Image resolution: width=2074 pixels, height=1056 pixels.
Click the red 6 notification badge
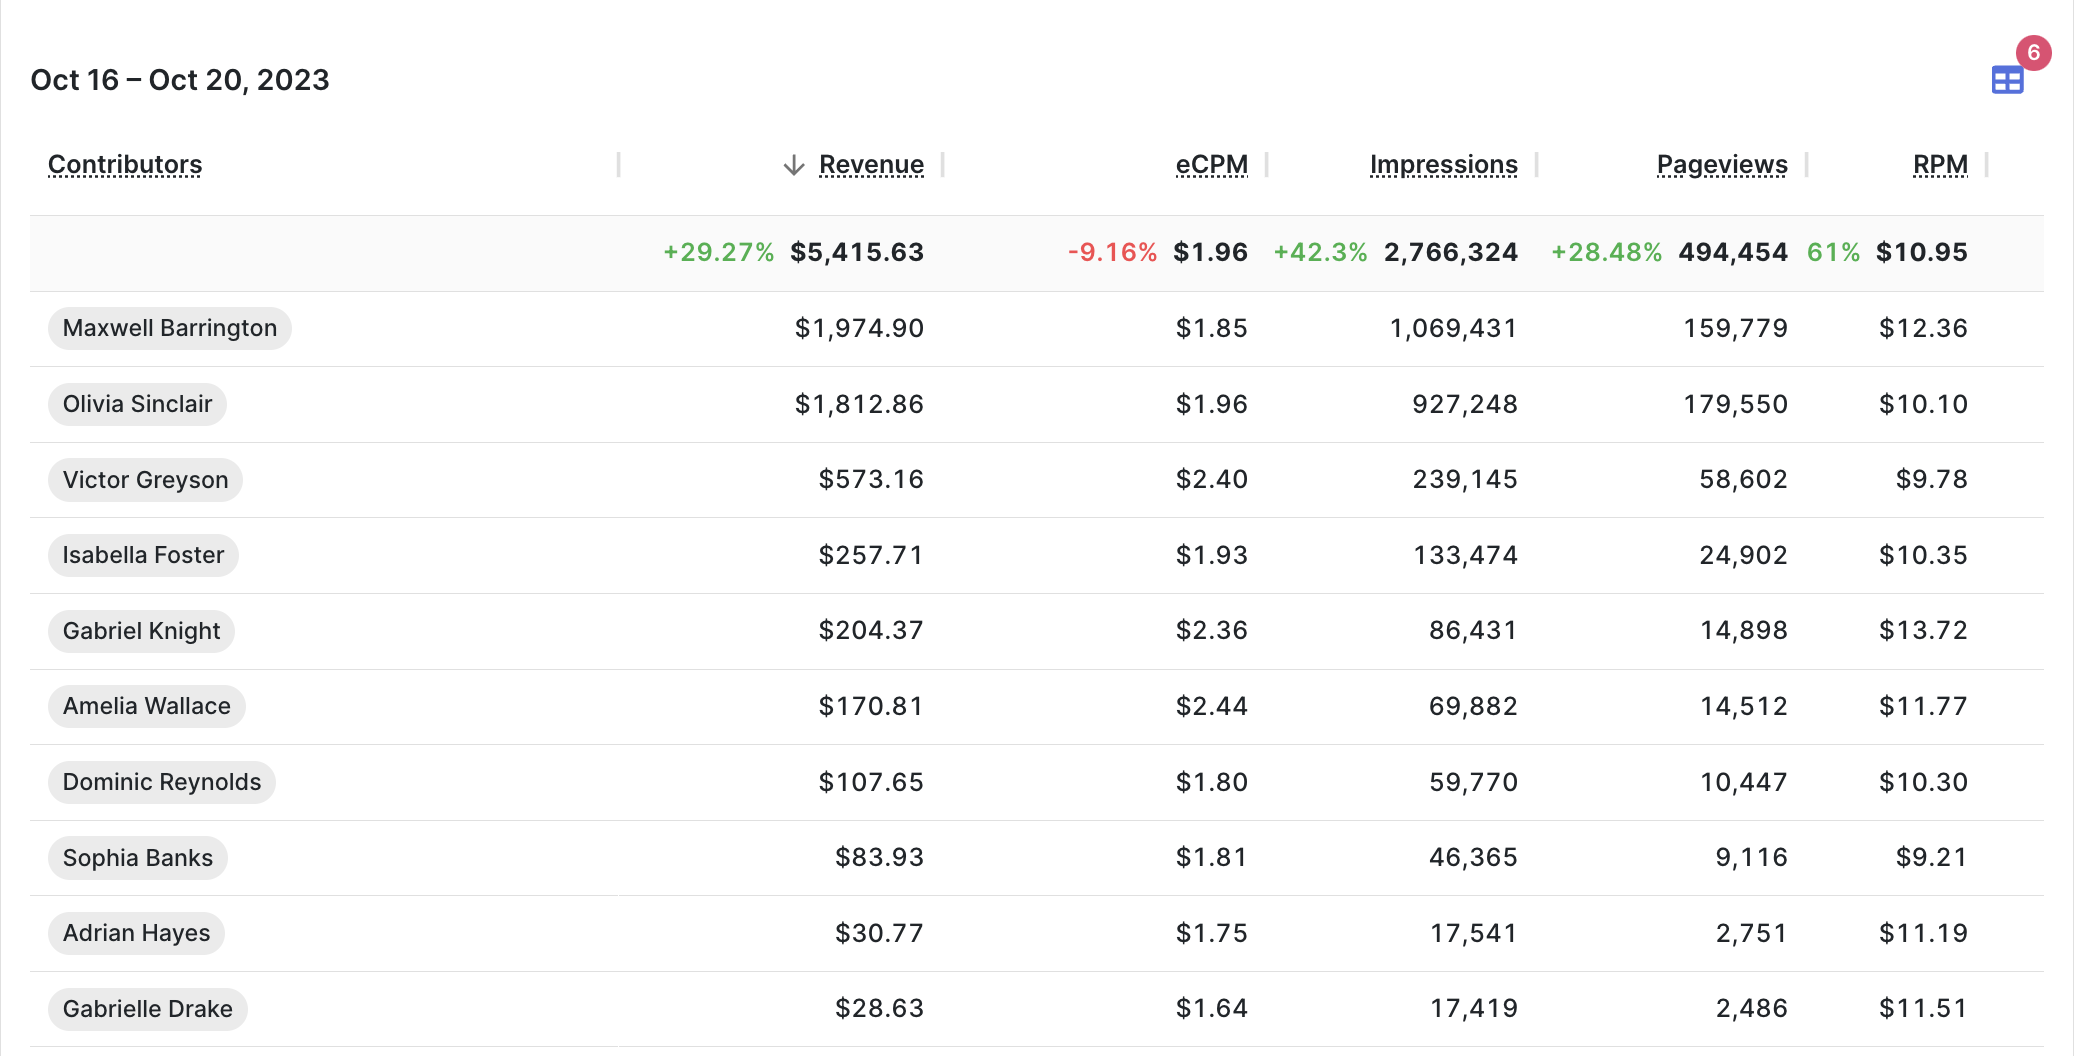[x=2033, y=53]
